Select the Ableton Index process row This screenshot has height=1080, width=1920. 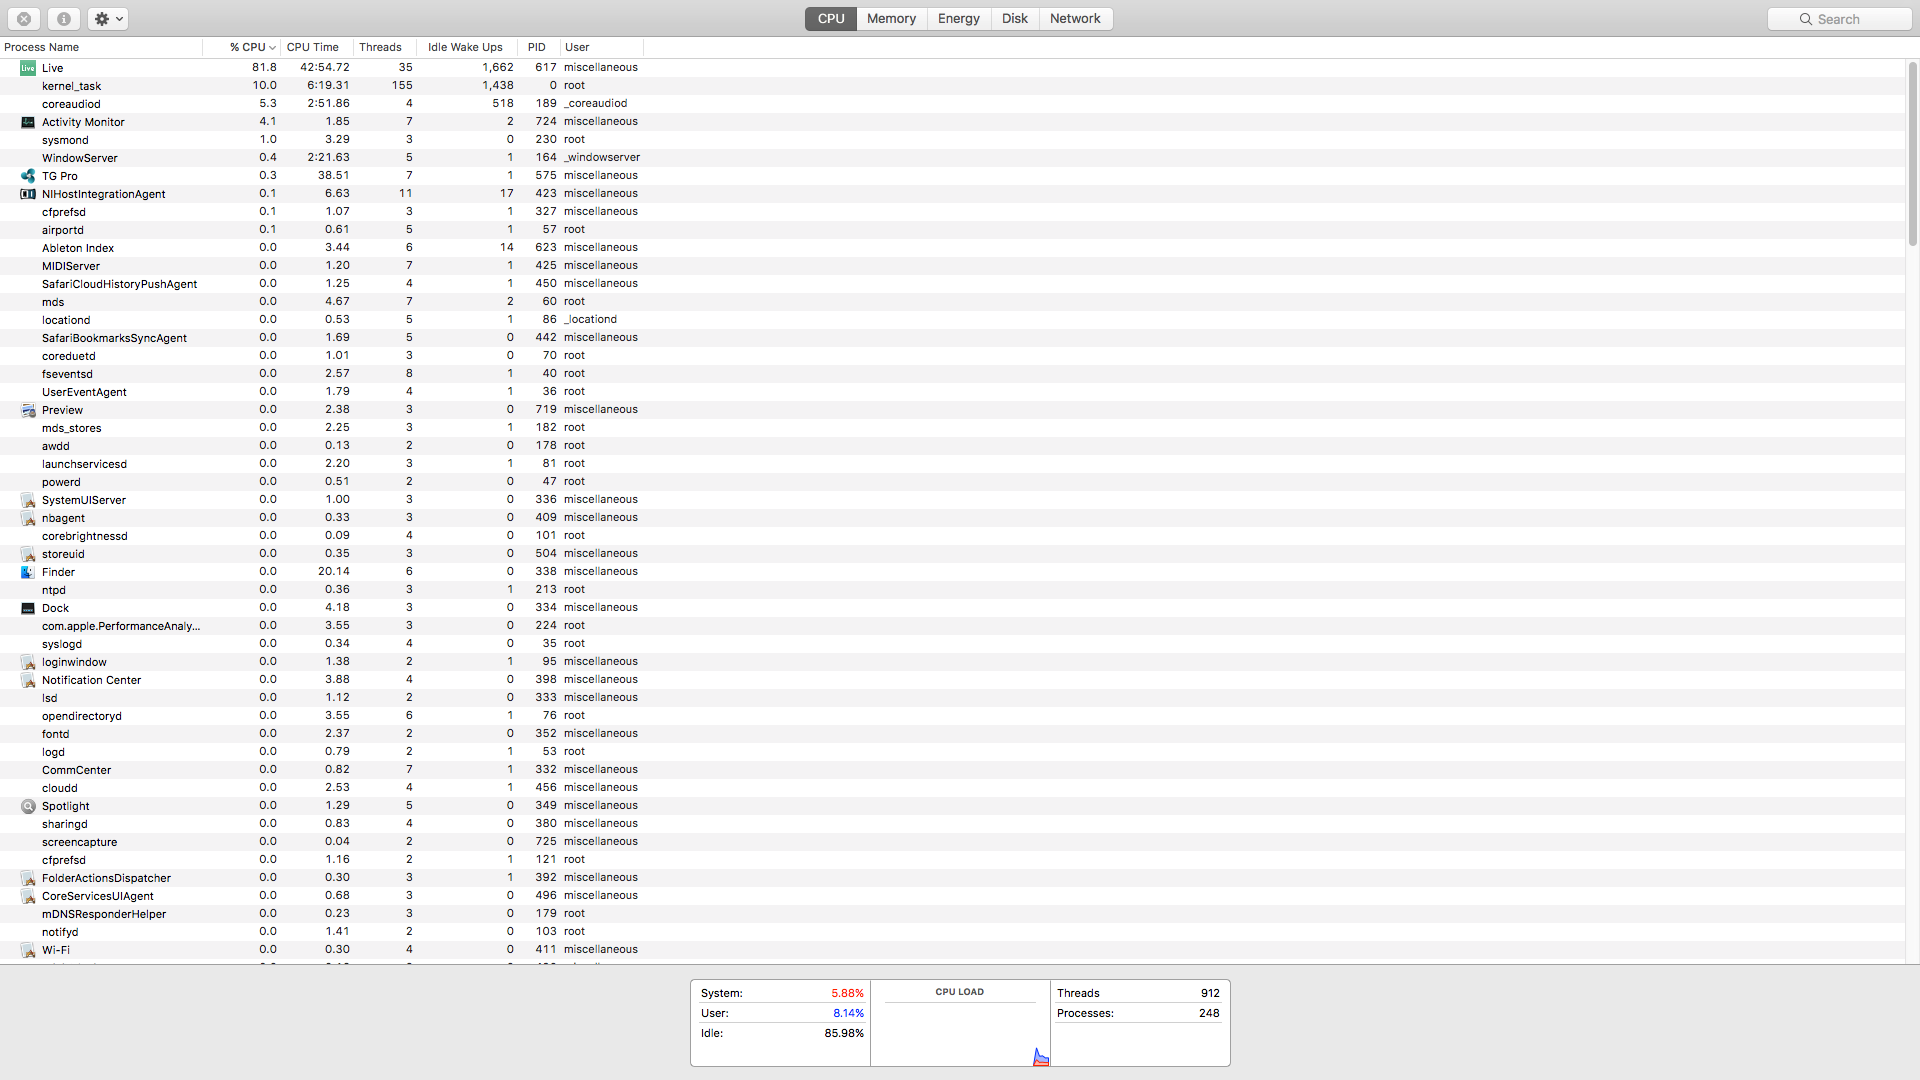coord(952,248)
